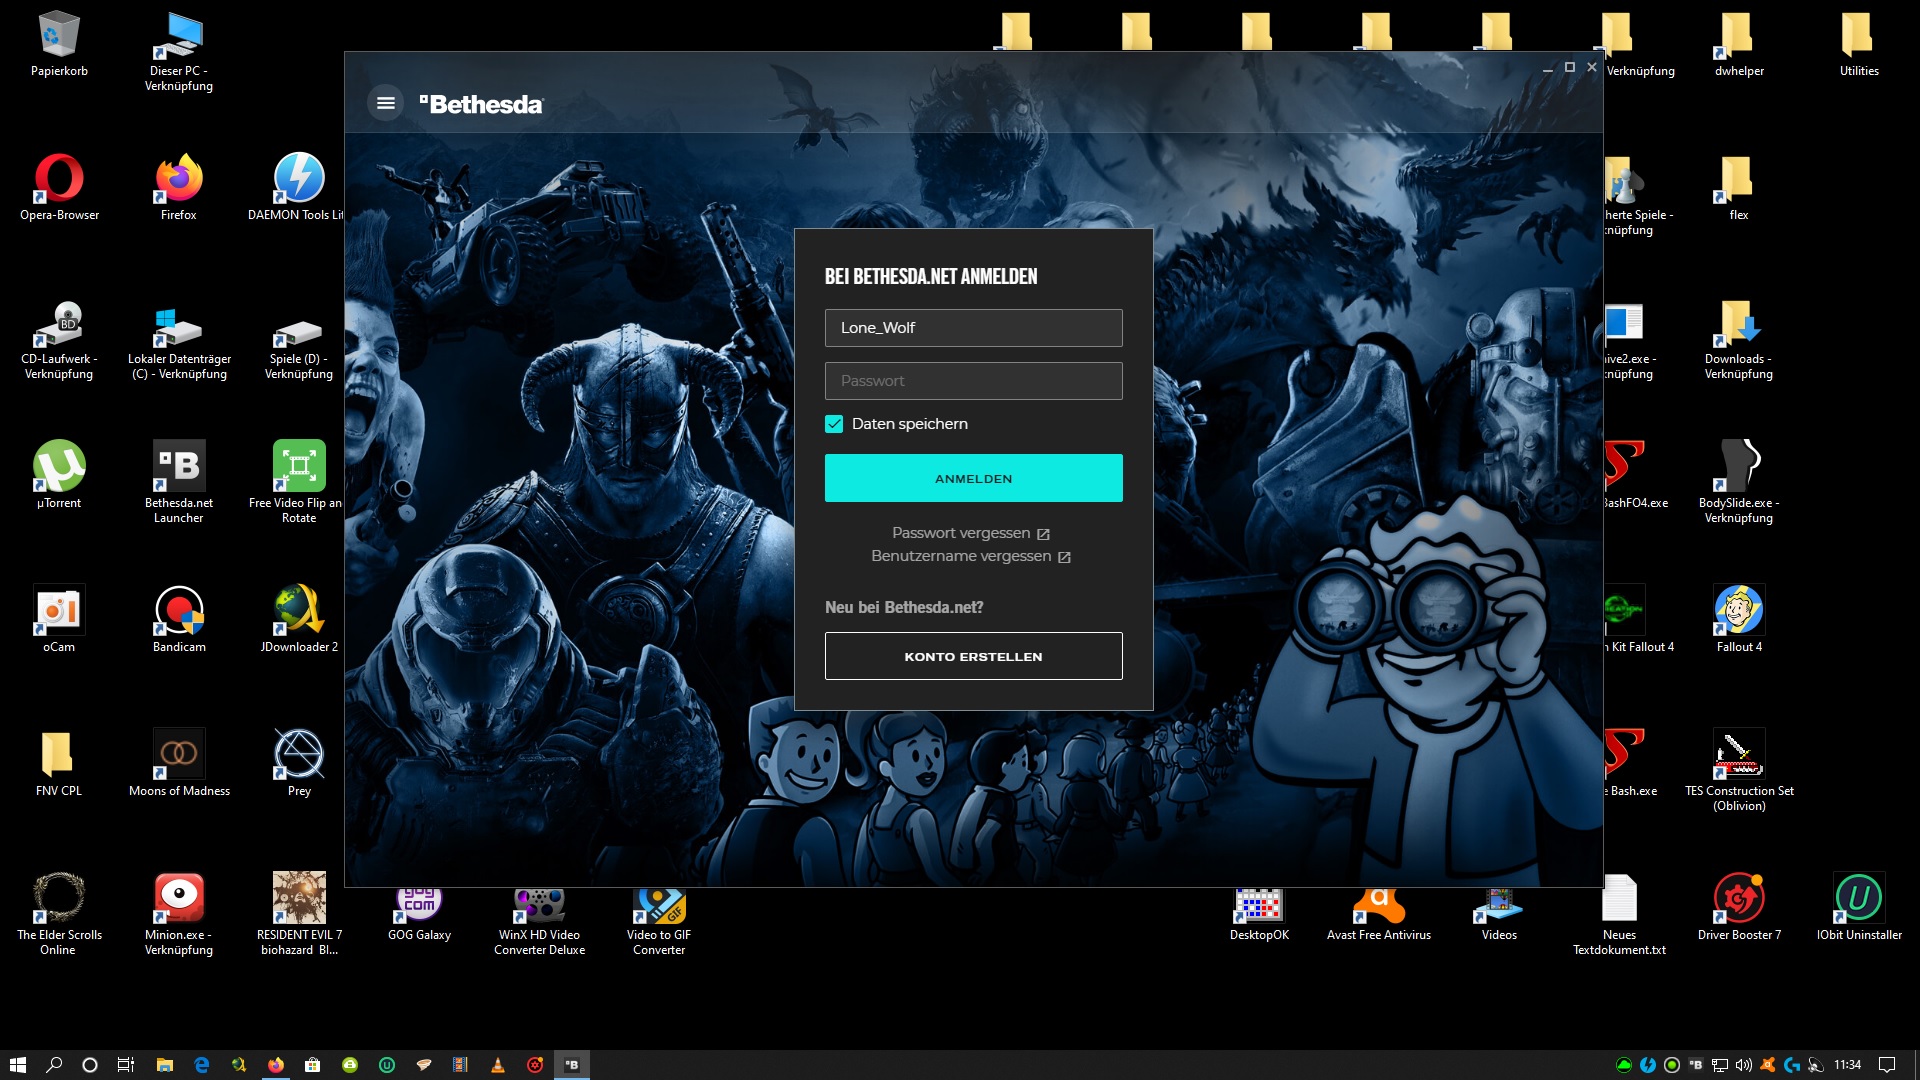
Task: Click the KONTO ERSTELLEN button
Action: point(973,656)
